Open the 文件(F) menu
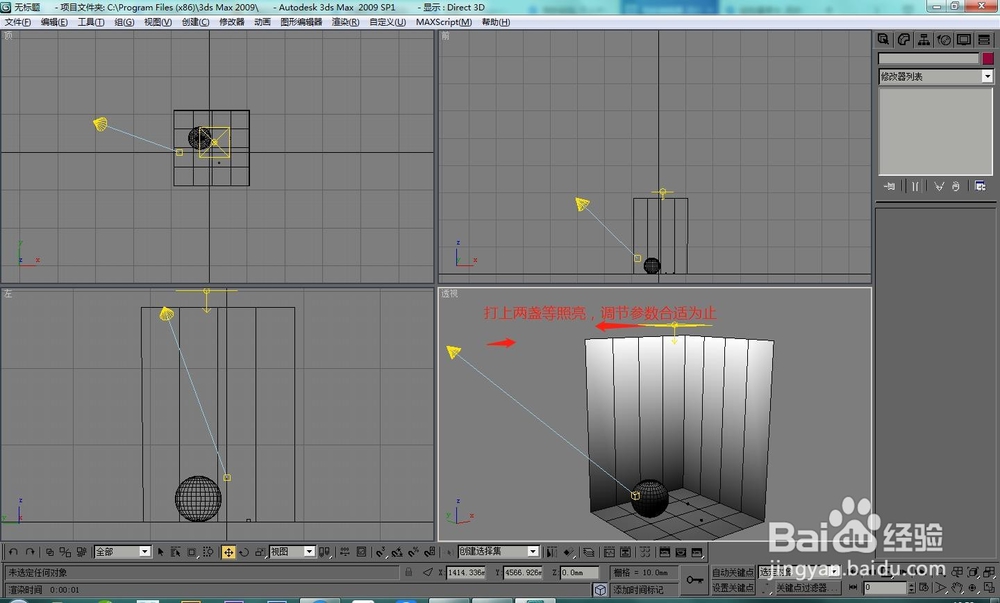 click(x=18, y=22)
